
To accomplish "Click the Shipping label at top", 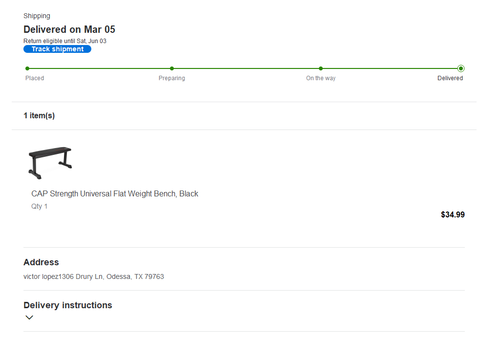I will click(x=37, y=16).
